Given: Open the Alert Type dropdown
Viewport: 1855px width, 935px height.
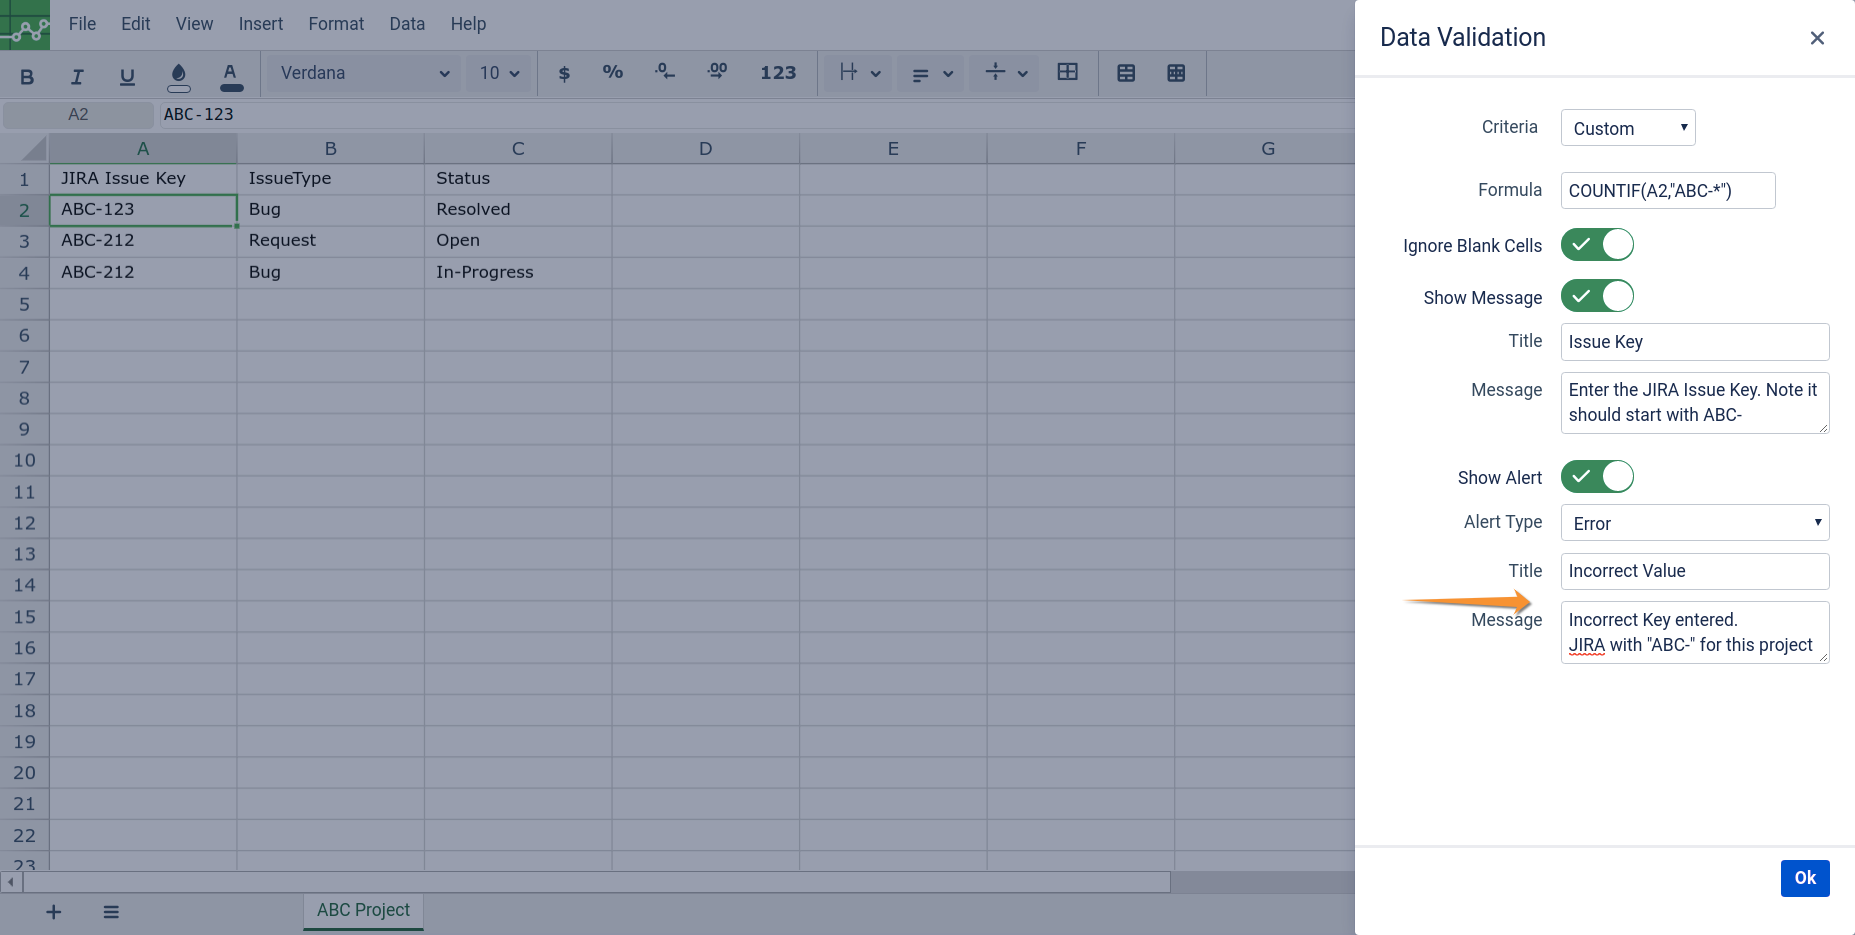Looking at the screenshot, I should coord(1695,523).
